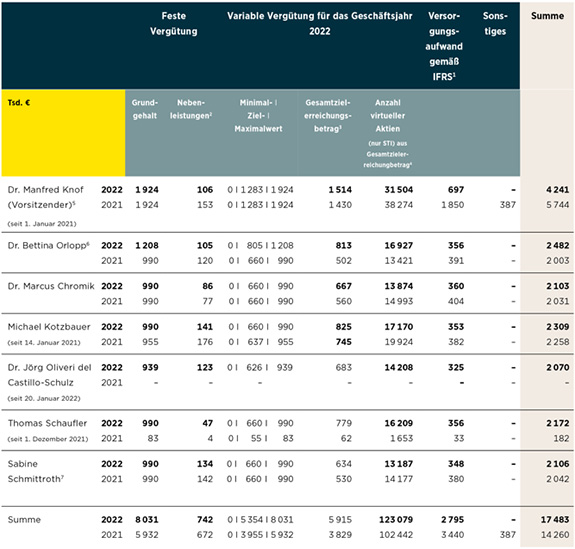This screenshot has height=549, width=575.
Task: Click '0 | 55 | 83' target range
Action: pyautogui.click(x=260, y=438)
